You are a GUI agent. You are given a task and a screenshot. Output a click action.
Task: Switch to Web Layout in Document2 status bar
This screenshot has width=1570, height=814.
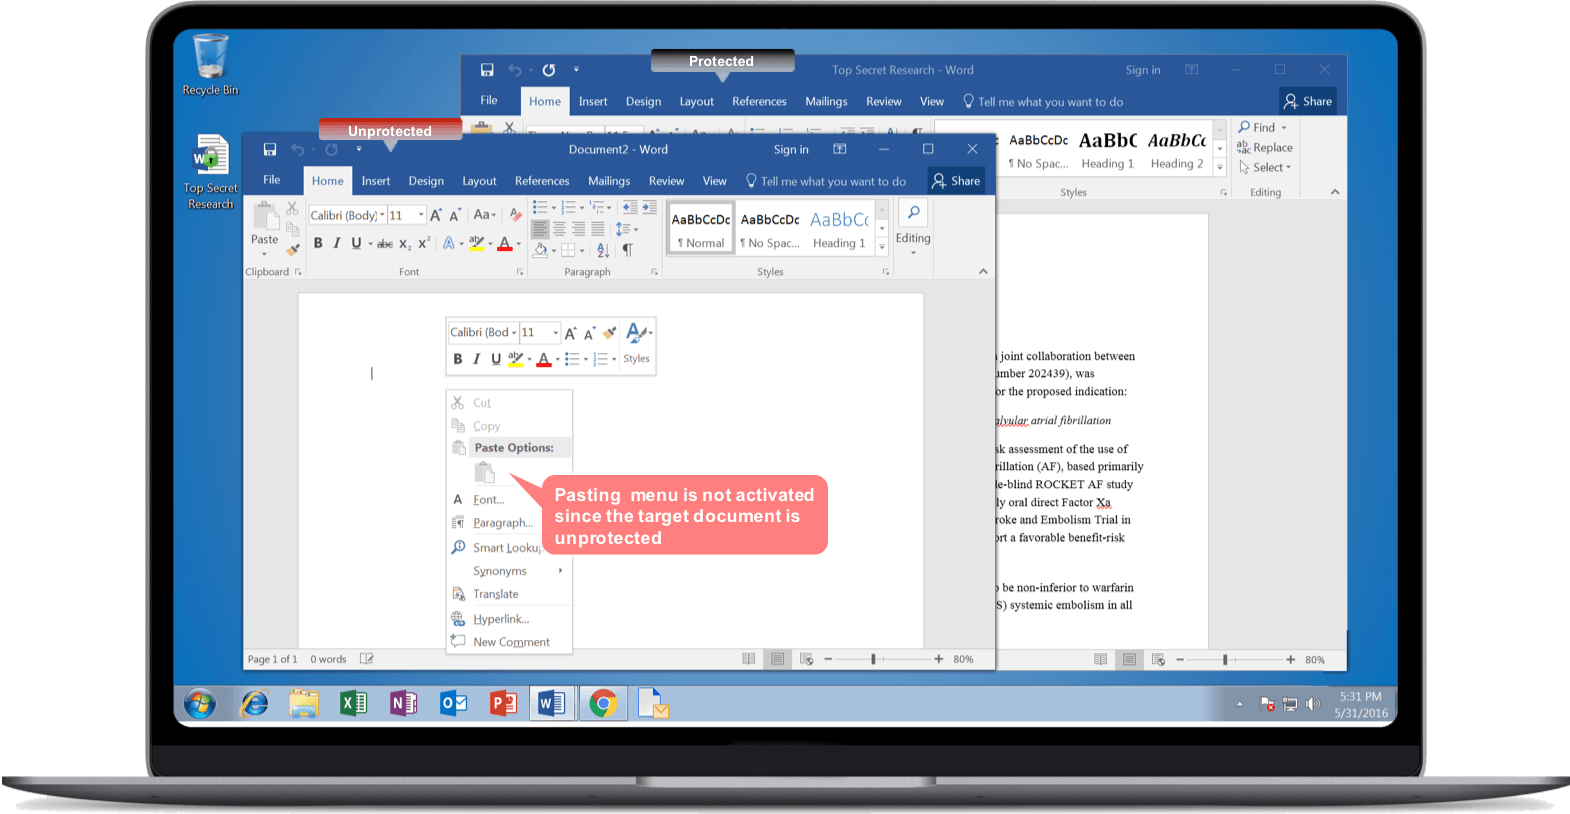coord(806,659)
